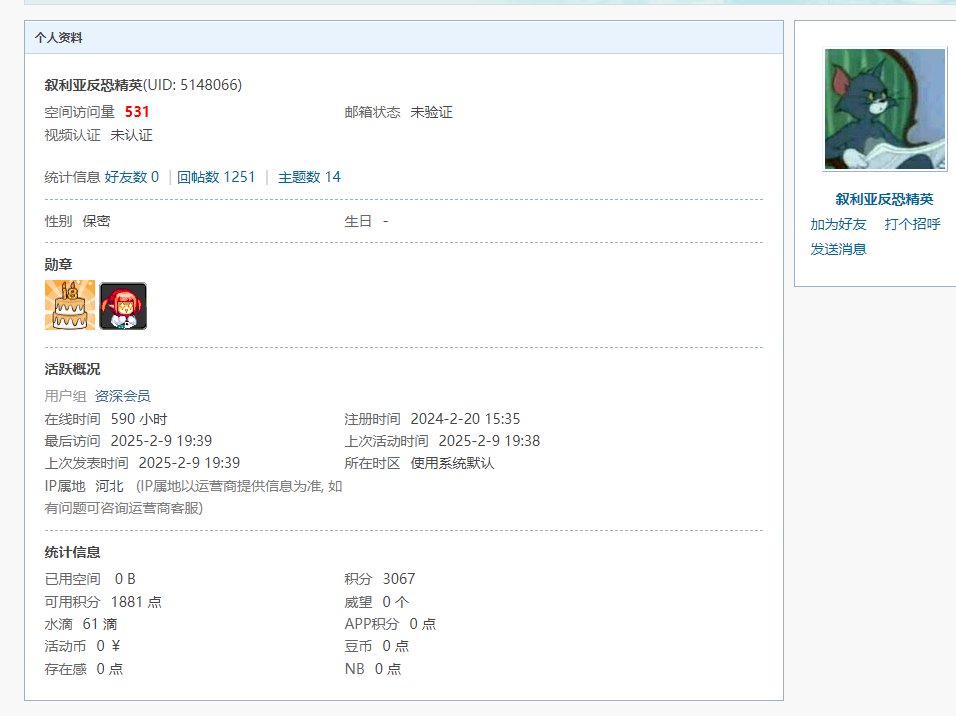Image resolution: width=956 pixels, height=716 pixels.
Task: Click the birthday cake medal icon
Action: (70, 305)
